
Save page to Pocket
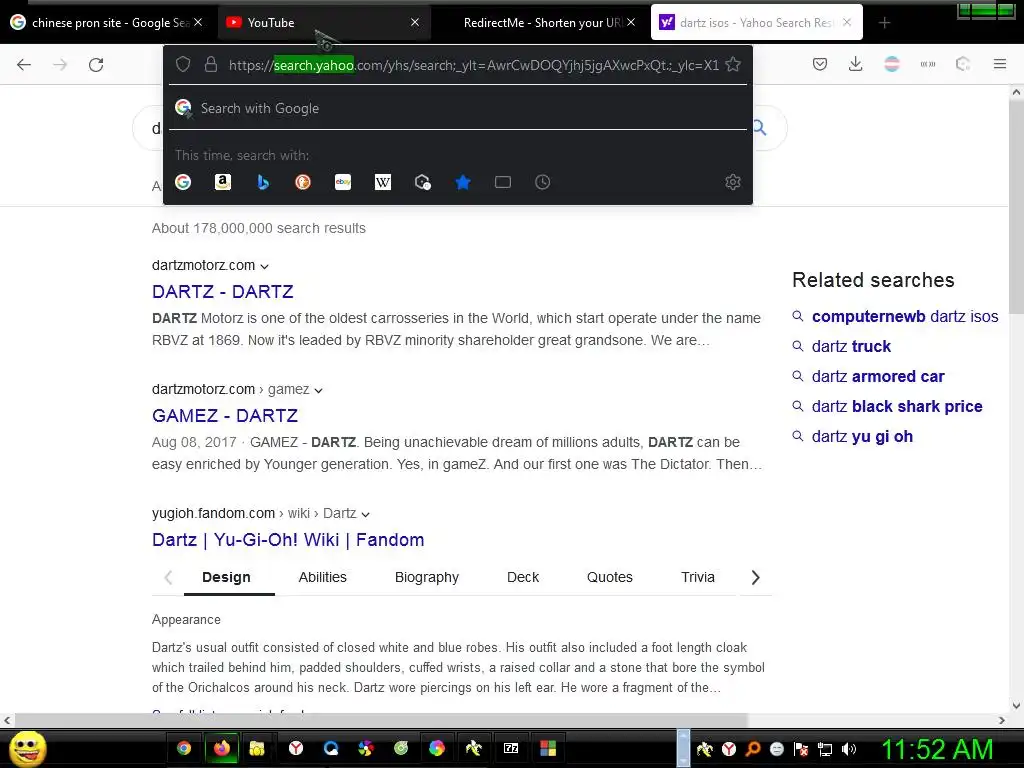[820, 64]
